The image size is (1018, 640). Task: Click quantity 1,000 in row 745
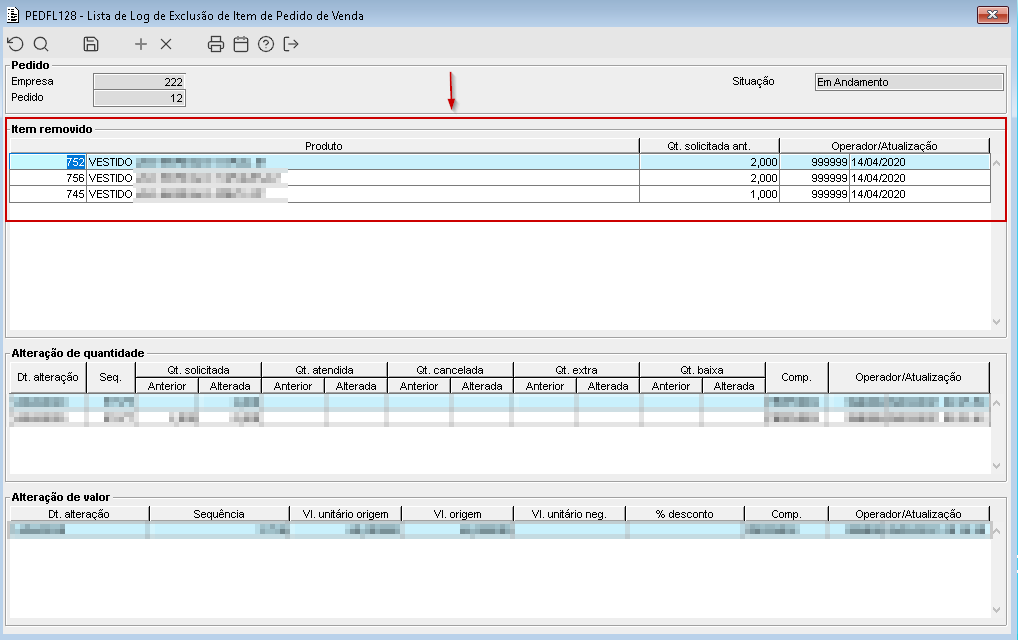(709, 194)
